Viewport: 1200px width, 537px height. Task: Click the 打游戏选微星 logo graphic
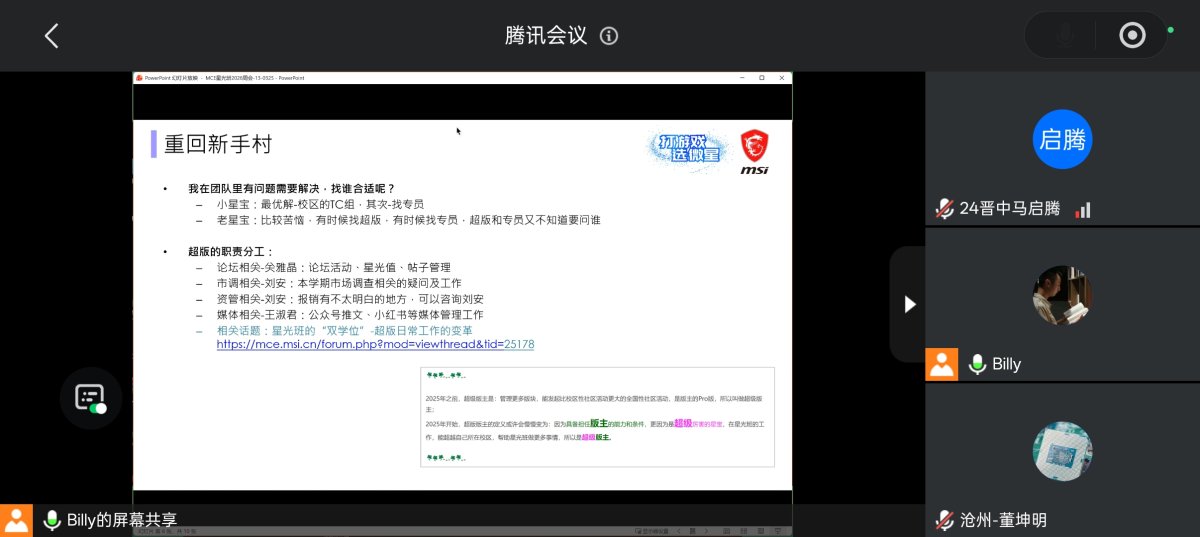686,147
